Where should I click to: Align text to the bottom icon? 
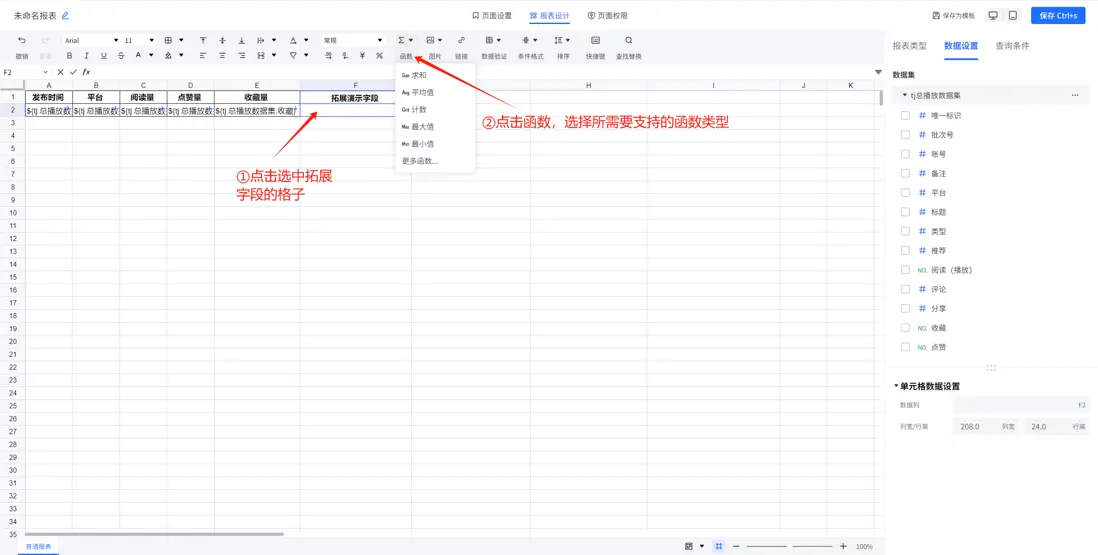242,41
